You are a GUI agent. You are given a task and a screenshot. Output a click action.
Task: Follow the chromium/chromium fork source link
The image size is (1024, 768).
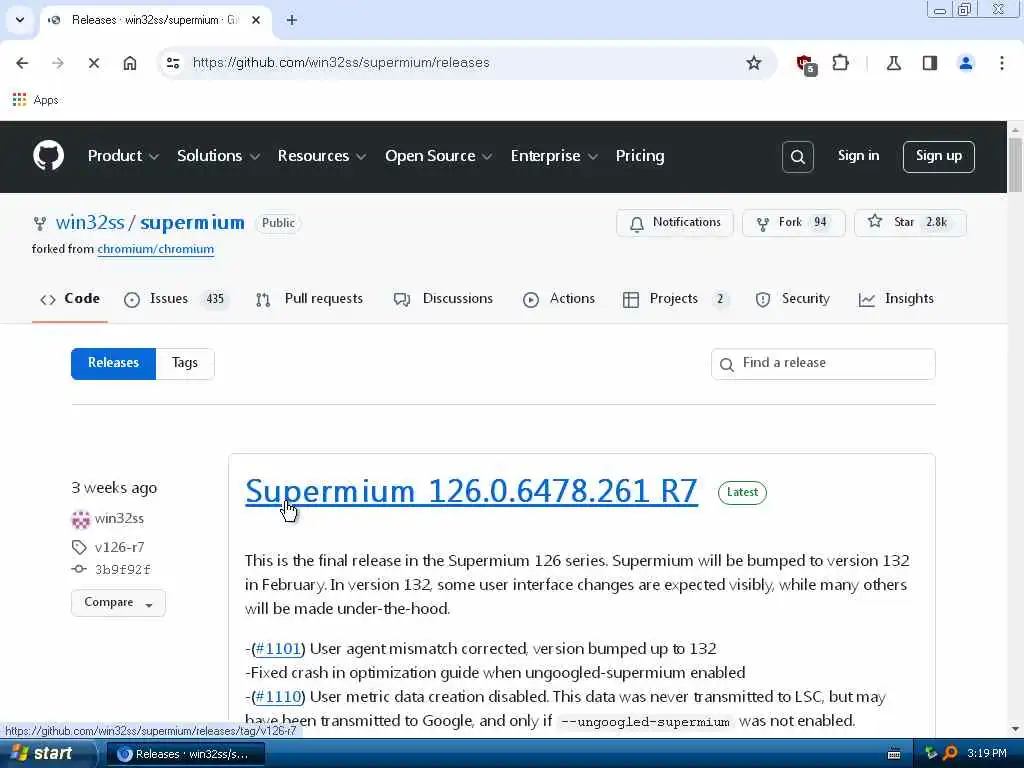click(155, 249)
